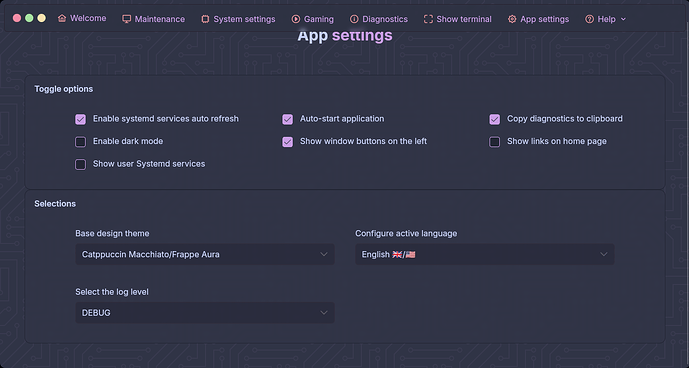Enable the dark mode checkbox

click(x=80, y=142)
